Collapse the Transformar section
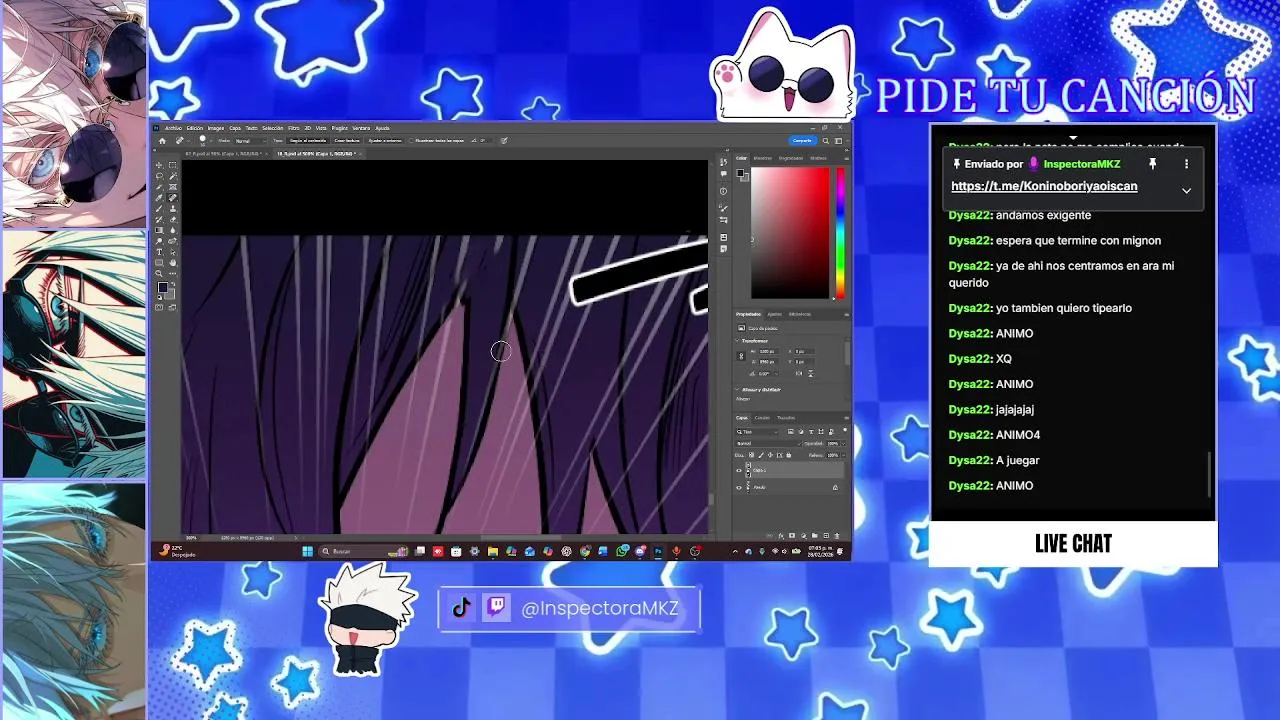The width and height of the screenshot is (1280, 720). point(737,341)
